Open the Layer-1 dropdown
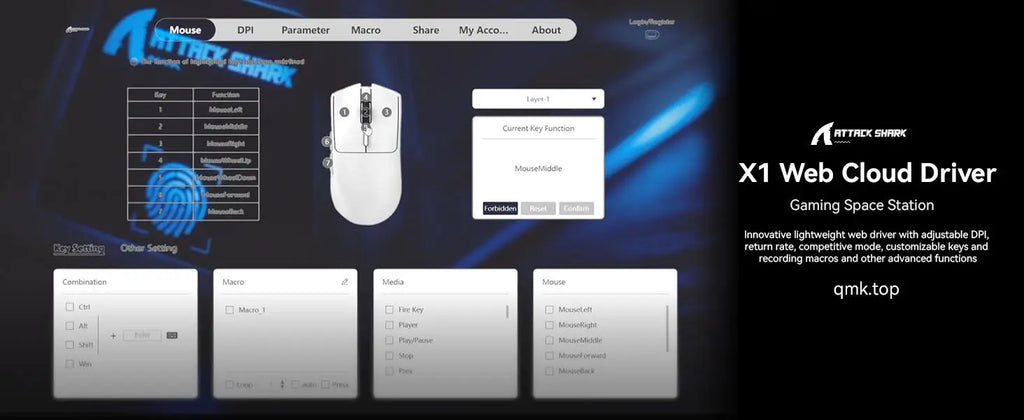 click(x=538, y=99)
